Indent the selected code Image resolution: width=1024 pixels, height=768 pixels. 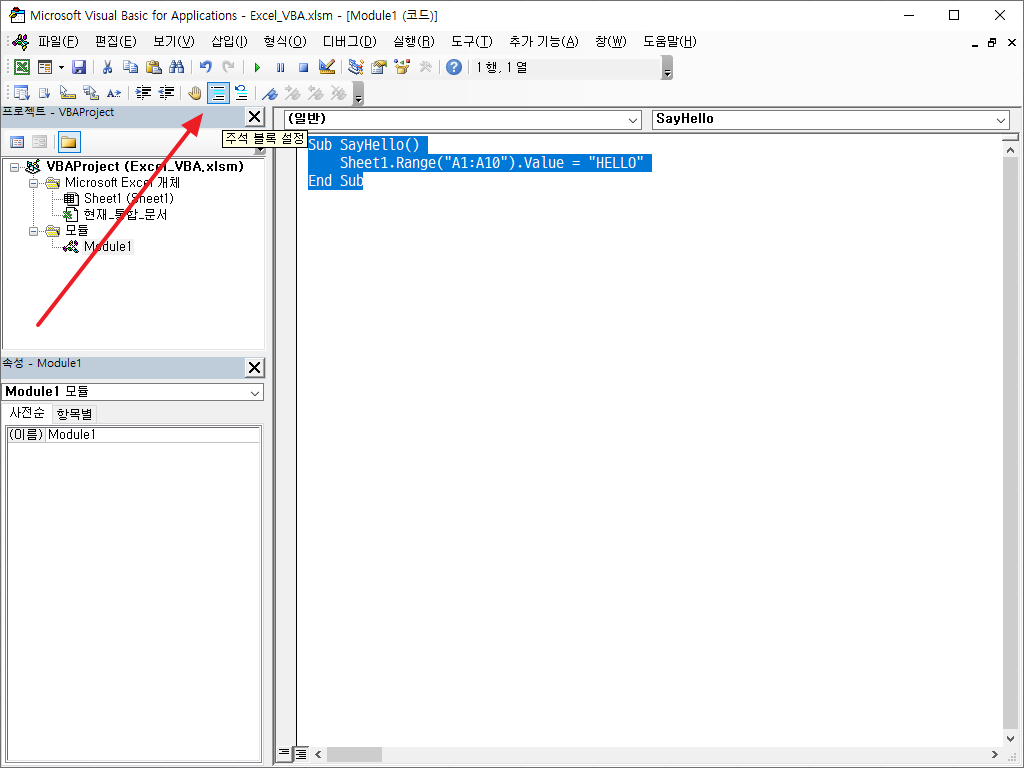[143, 93]
